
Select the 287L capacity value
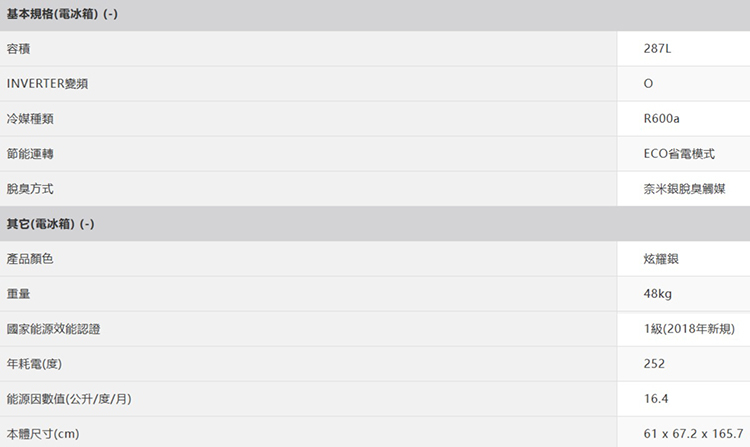click(x=660, y=49)
